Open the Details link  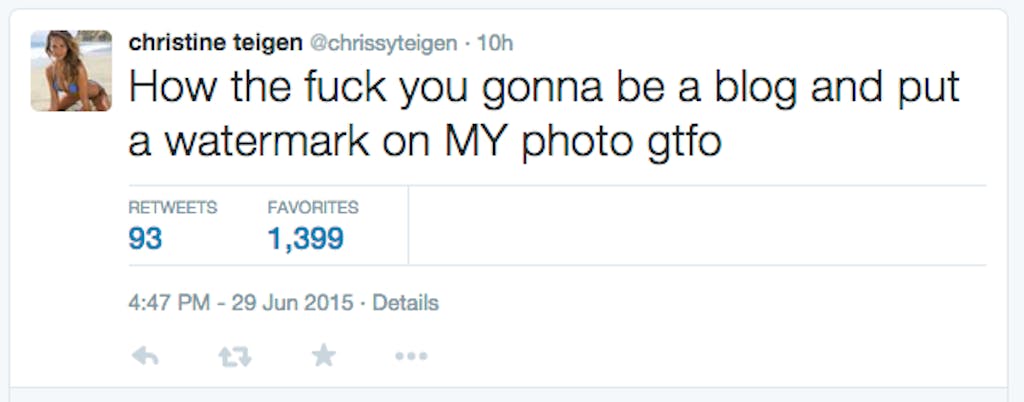pos(405,302)
